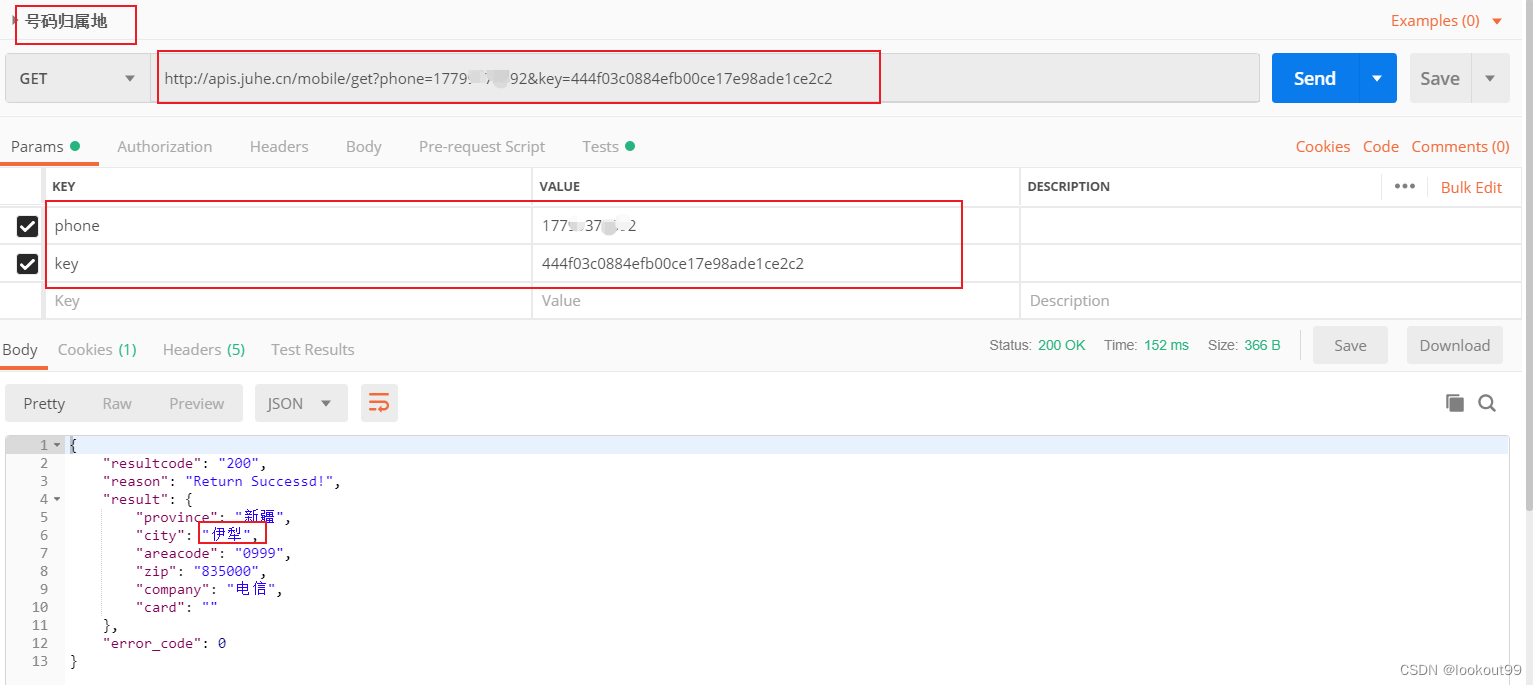Expand the Save options dropdown arrow
The width and height of the screenshot is (1537, 685).
(1490, 78)
